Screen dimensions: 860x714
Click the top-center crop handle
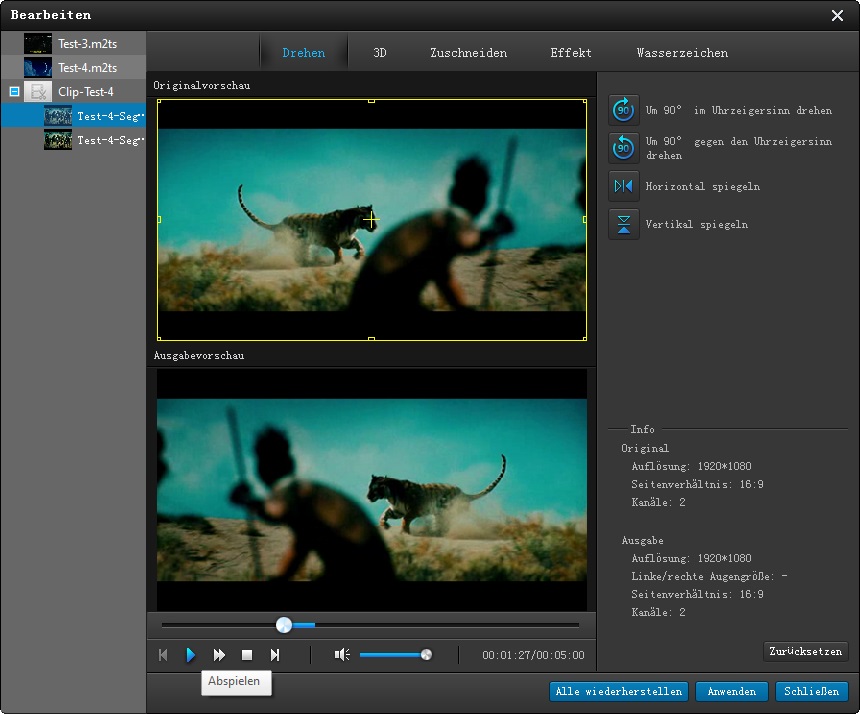[x=371, y=101]
